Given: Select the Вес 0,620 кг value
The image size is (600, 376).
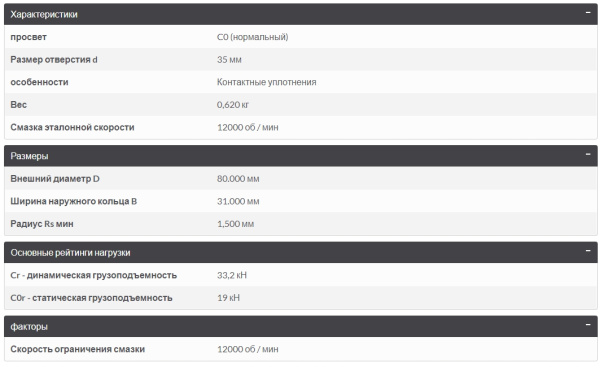Looking at the screenshot, I should pos(233,105).
